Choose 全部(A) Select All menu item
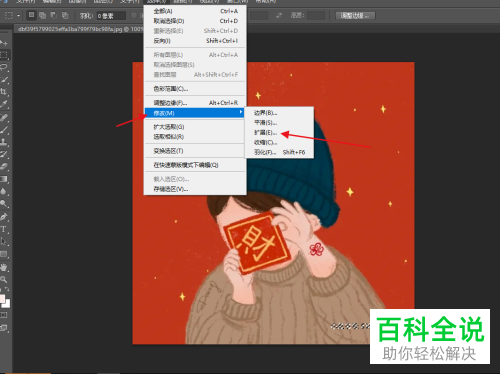Image resolution: width=500 pixels, height=374 pixels. pyautogui.click(x=196, y=11)
